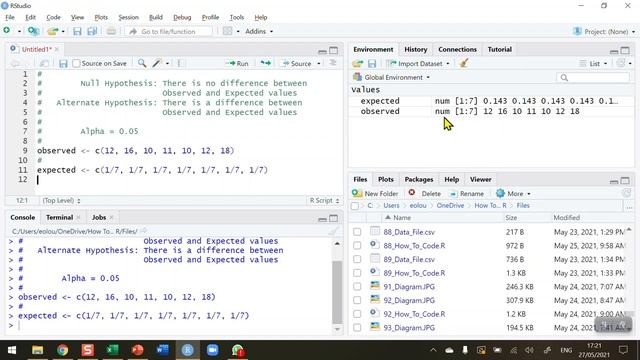The height and width of the screenshot is (360, 640).
Task: Select checkbox for 89_How_To_Code.R
Action: click(357, 273)
